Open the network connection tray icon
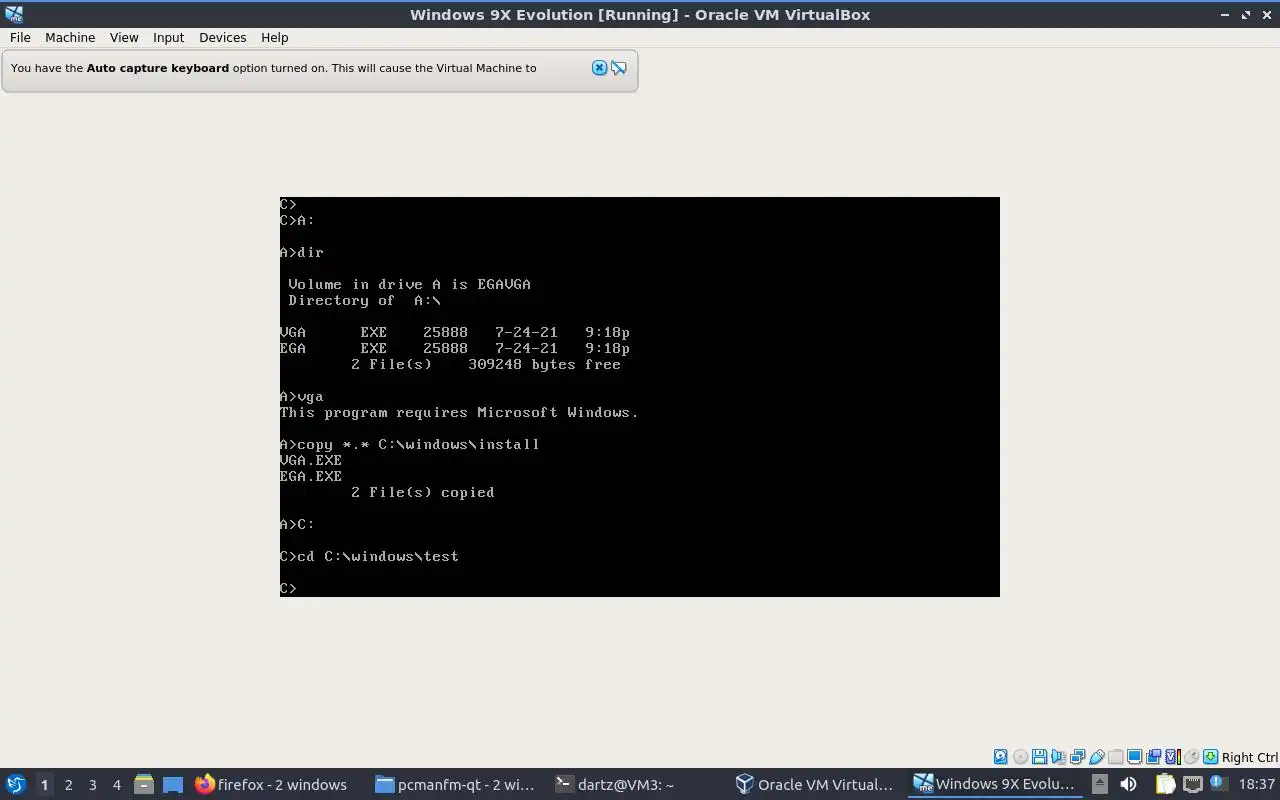 (1193, 784)
